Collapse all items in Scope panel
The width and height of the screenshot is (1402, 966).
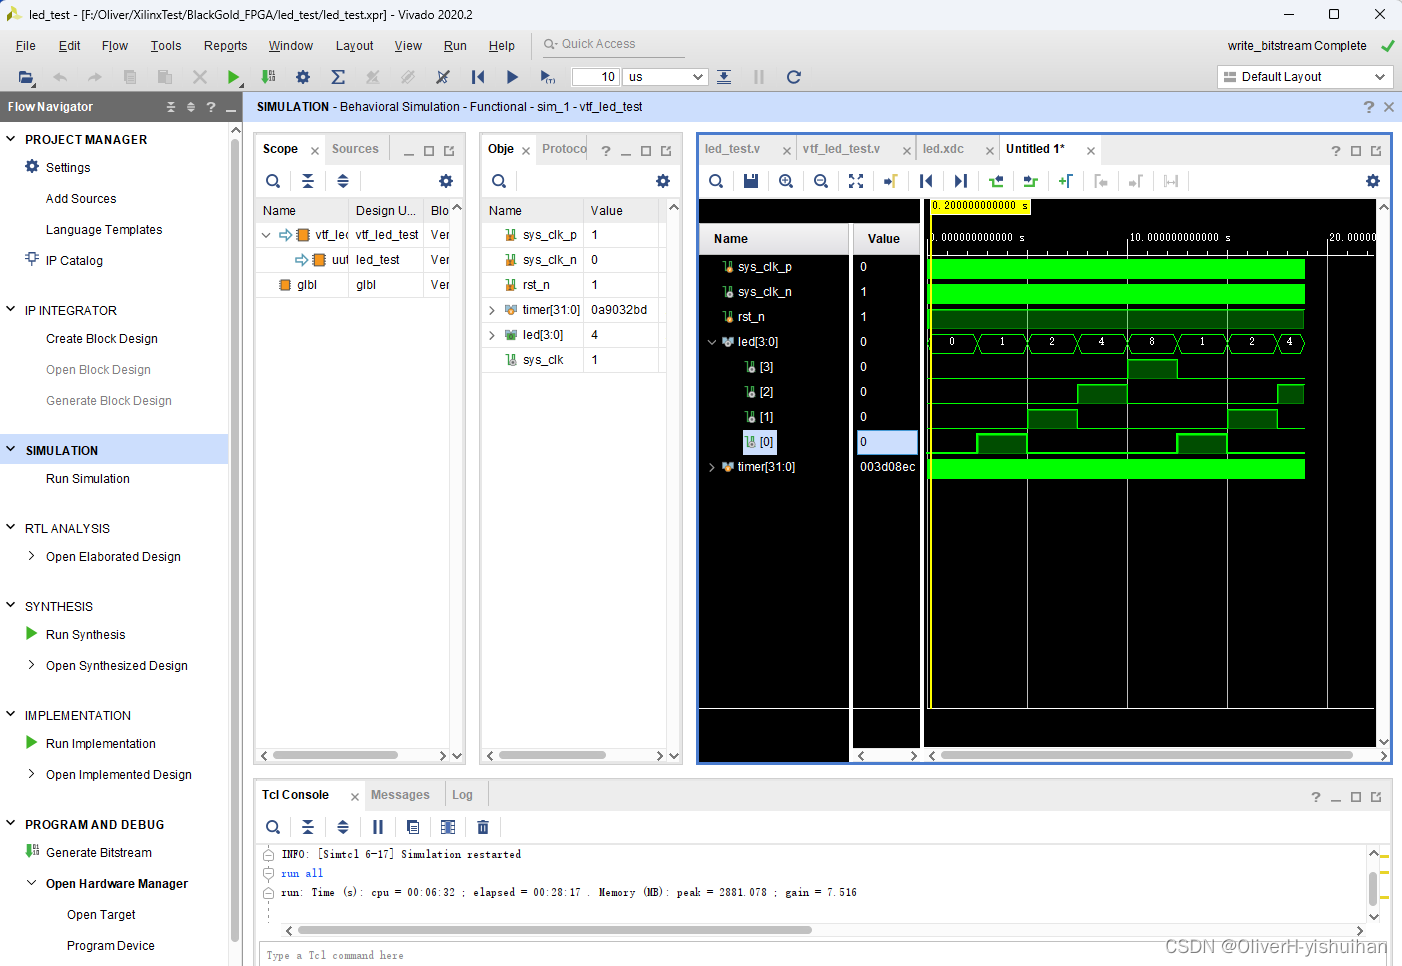coord(308,181)
